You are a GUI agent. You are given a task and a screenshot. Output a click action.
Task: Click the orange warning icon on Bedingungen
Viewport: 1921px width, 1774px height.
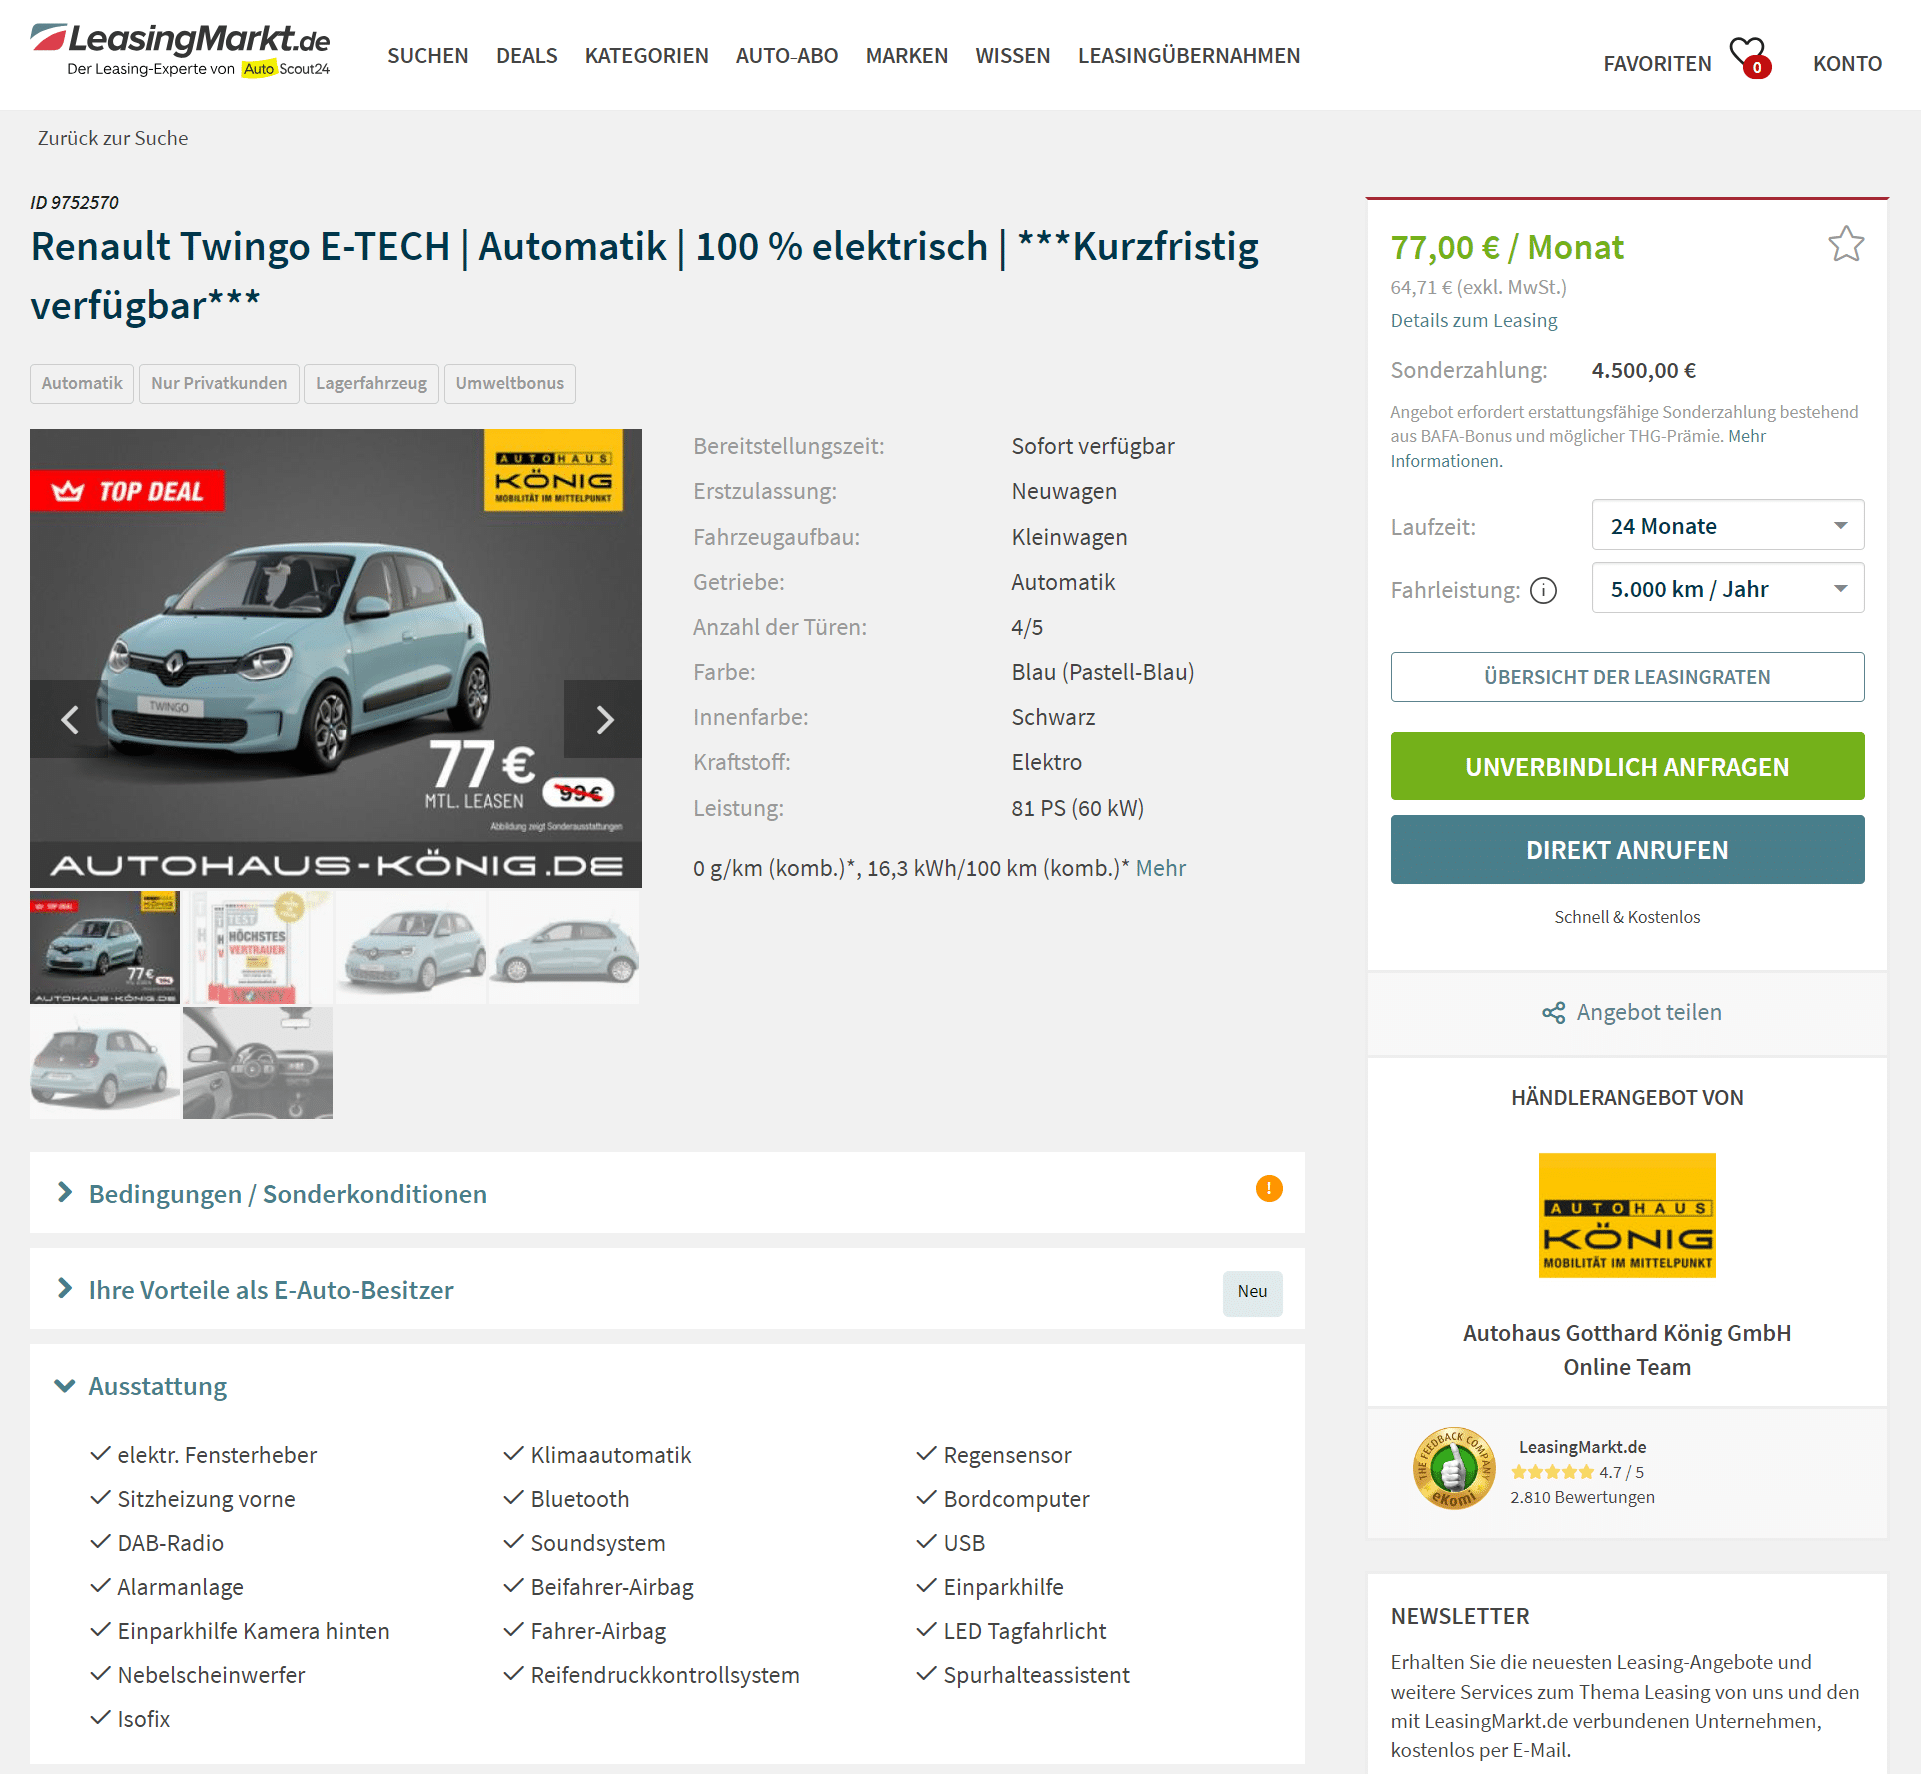click(1269, 1188)
